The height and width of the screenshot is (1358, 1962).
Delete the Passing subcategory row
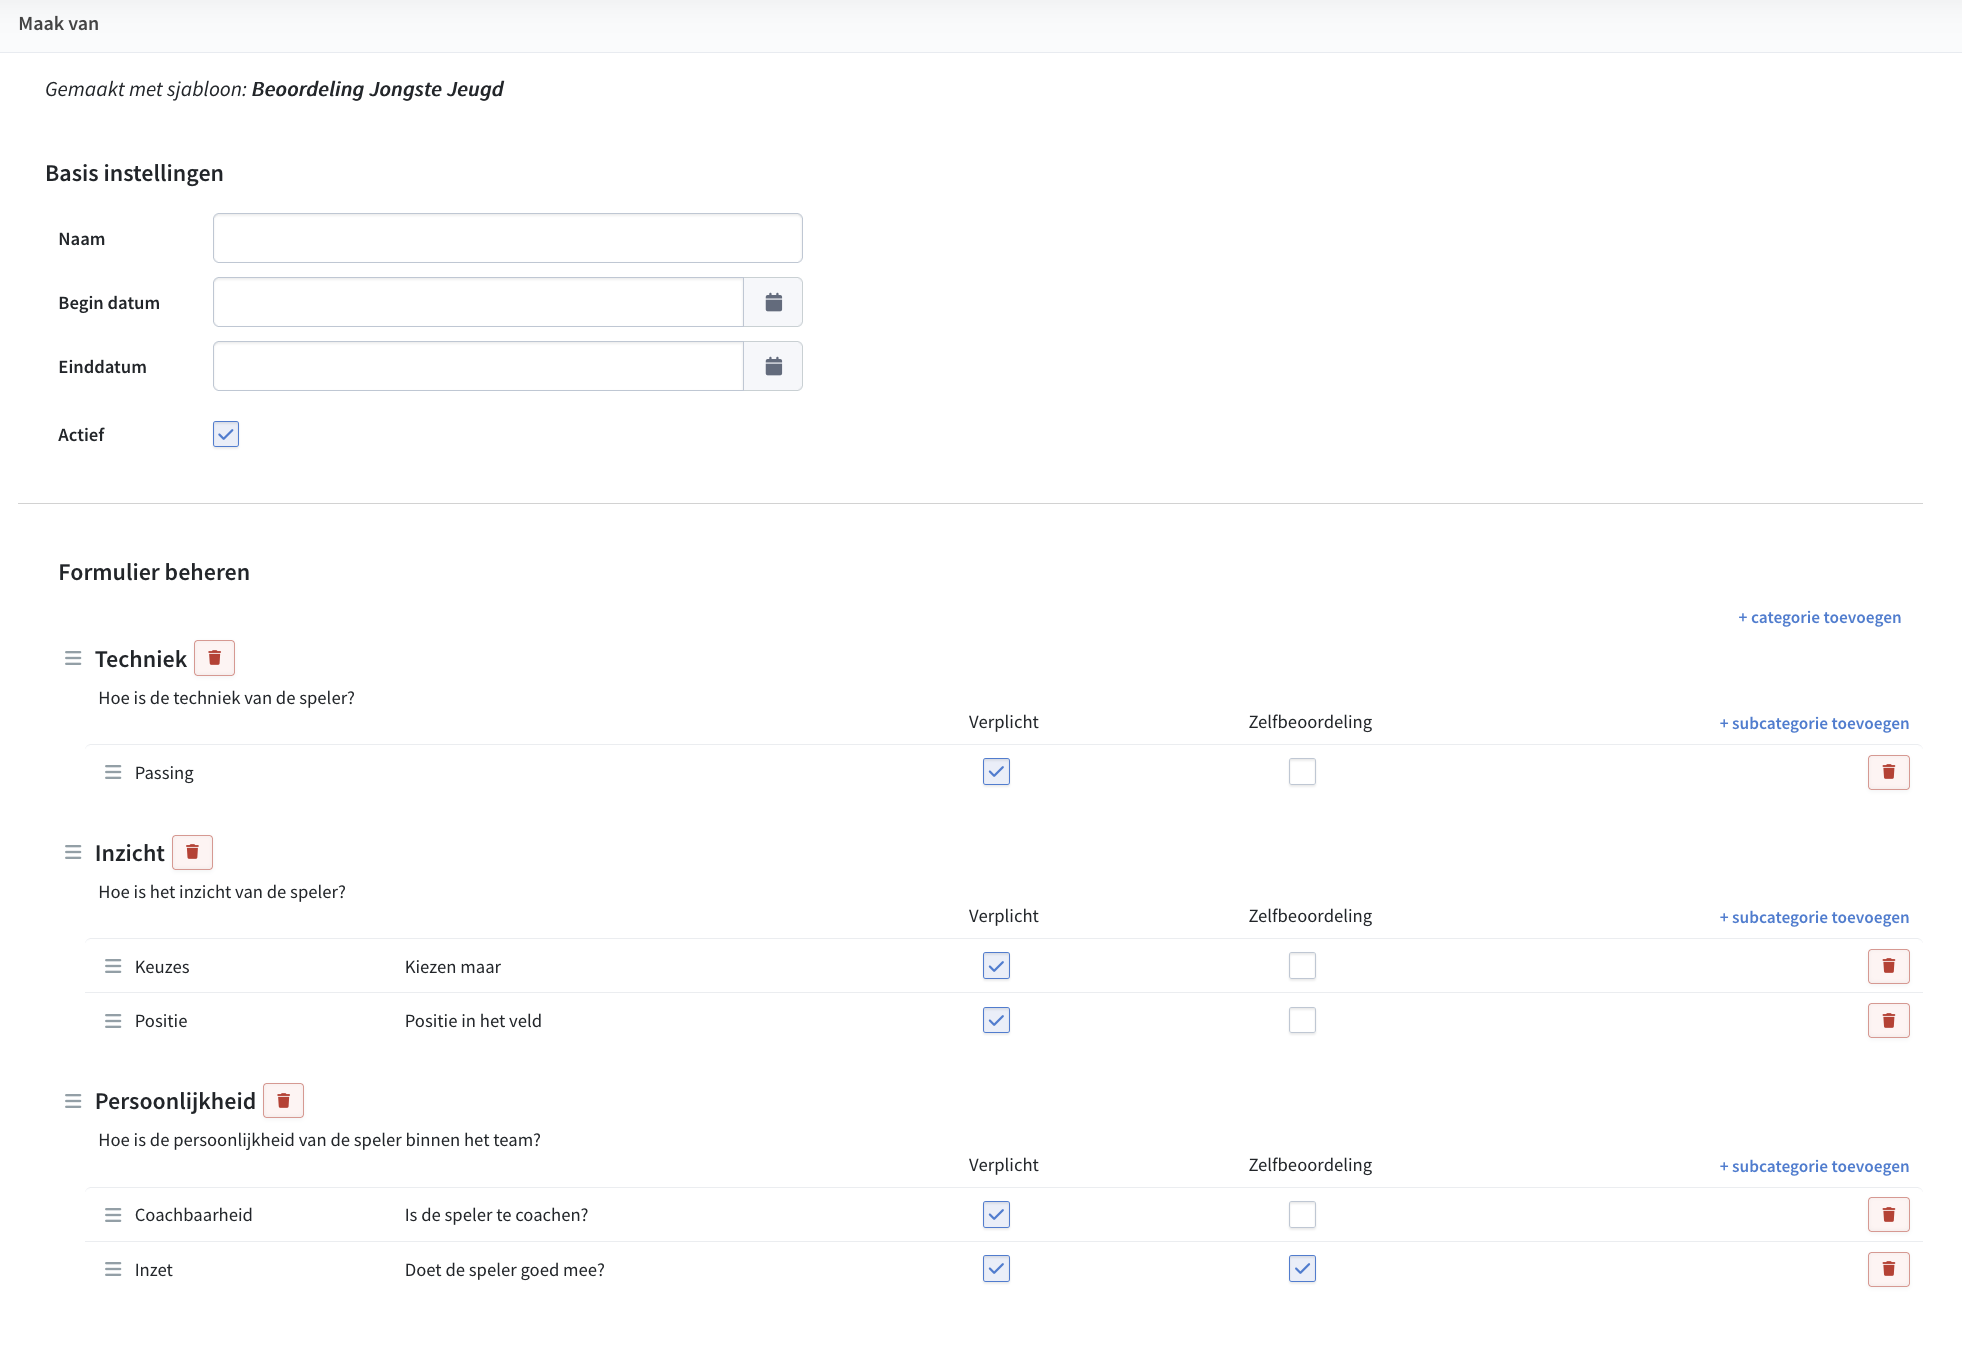point(1888,772)
